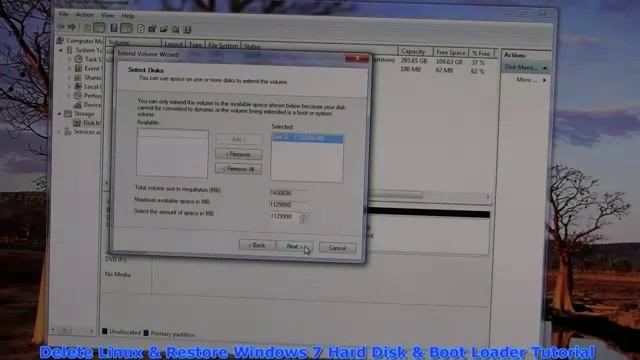The height and width of the screenshot is (360, 640).
Task: Click the Primary partition legend entry
Action: 169,334
